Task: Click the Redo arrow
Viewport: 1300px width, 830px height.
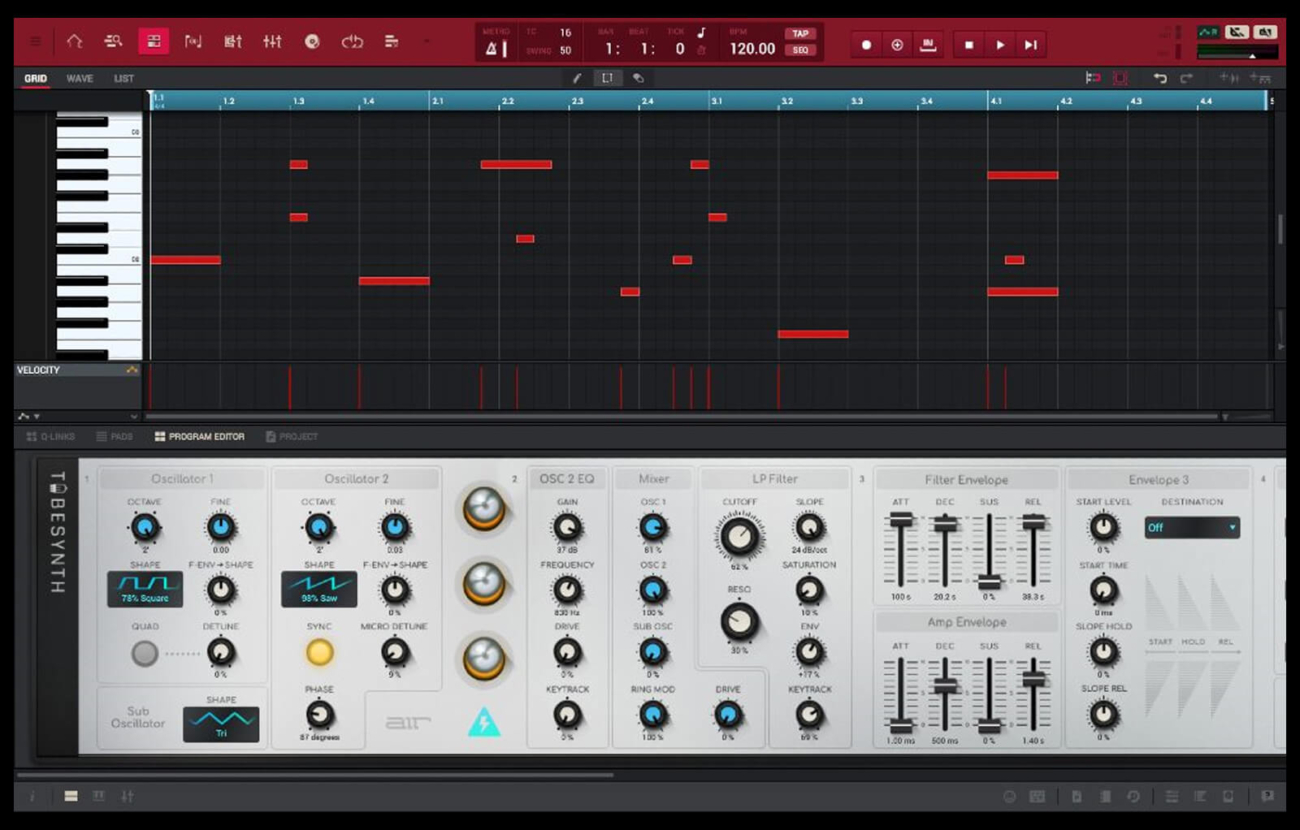Action: point(1186,78)
